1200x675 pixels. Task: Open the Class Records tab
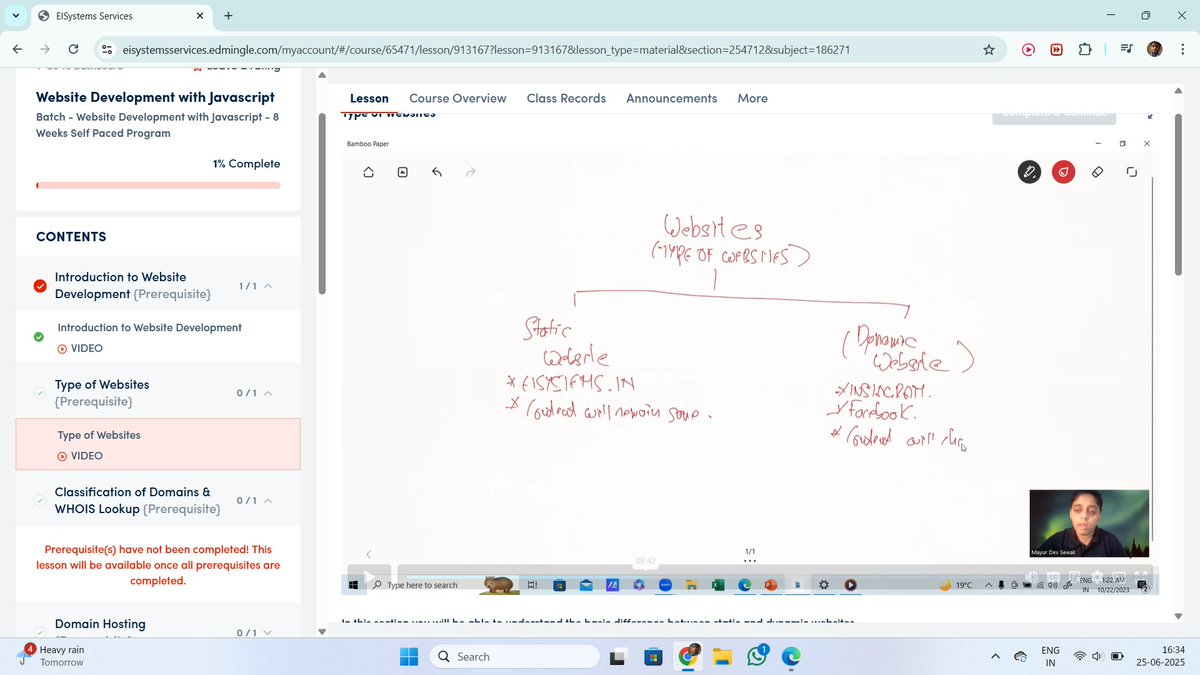[566, 98]
